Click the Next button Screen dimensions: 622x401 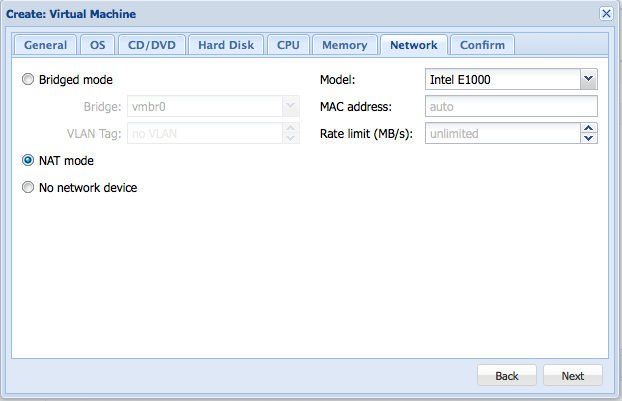point(572,375)
